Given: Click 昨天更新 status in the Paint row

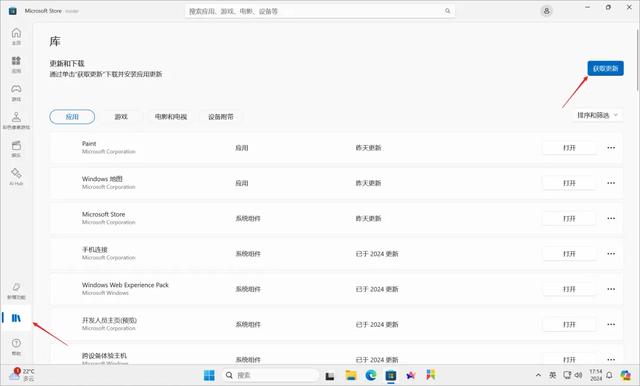Looking at the screenshot, I should pyautogui.click(x=368, y=148).
